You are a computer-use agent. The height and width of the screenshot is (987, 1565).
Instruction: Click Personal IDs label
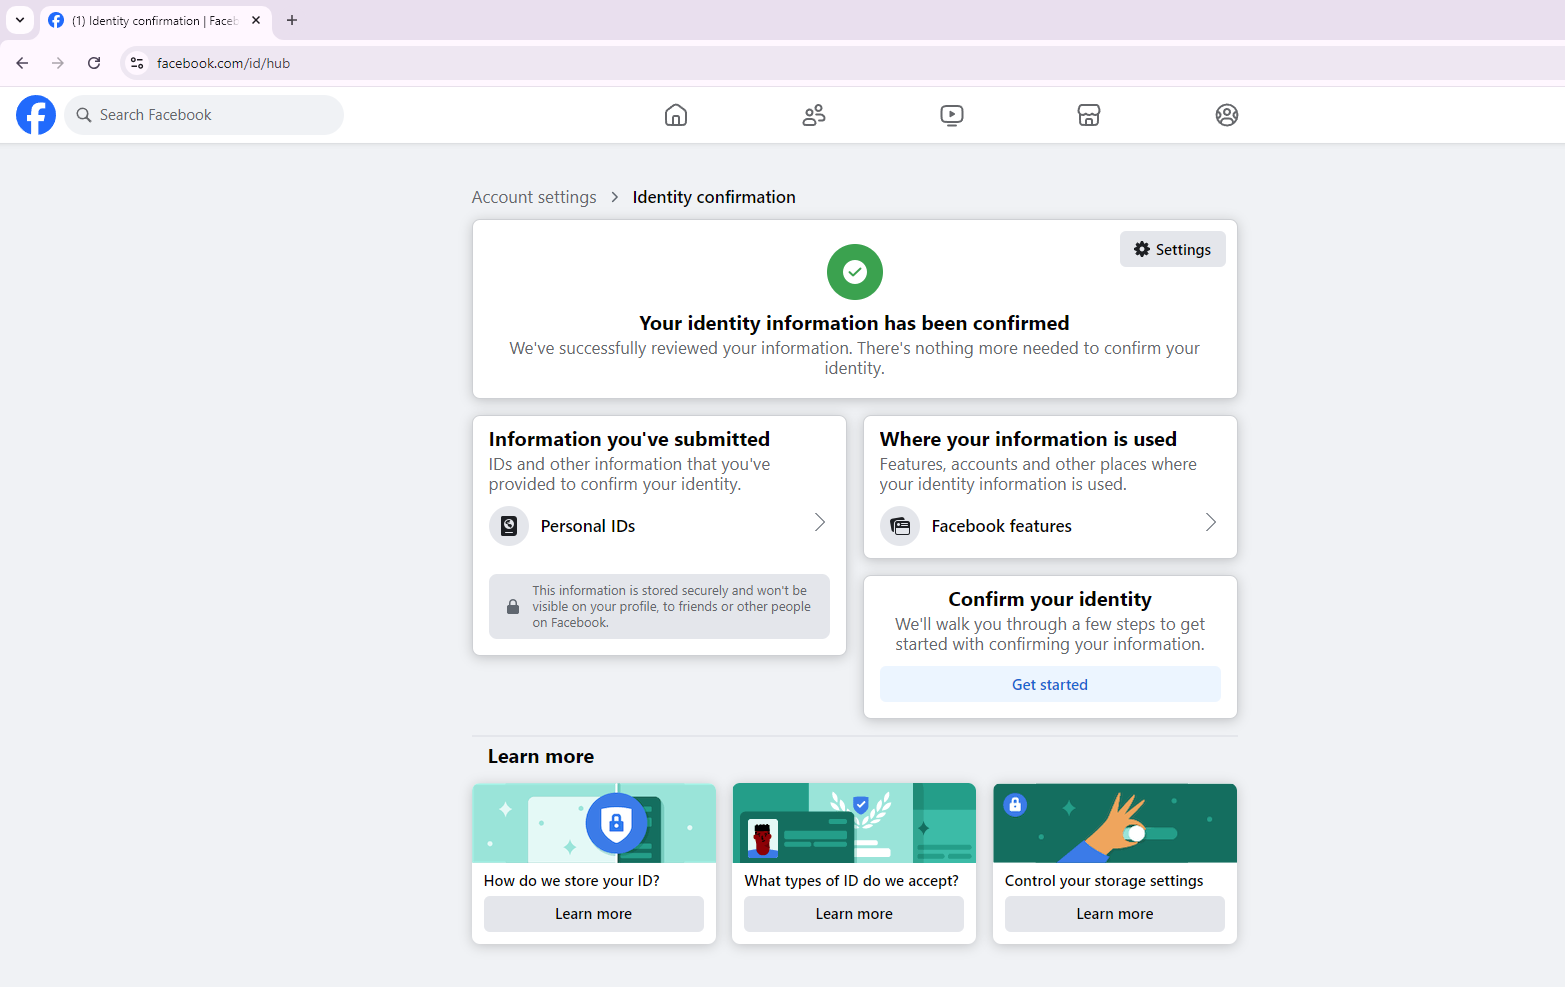click(x=588, y=526)
